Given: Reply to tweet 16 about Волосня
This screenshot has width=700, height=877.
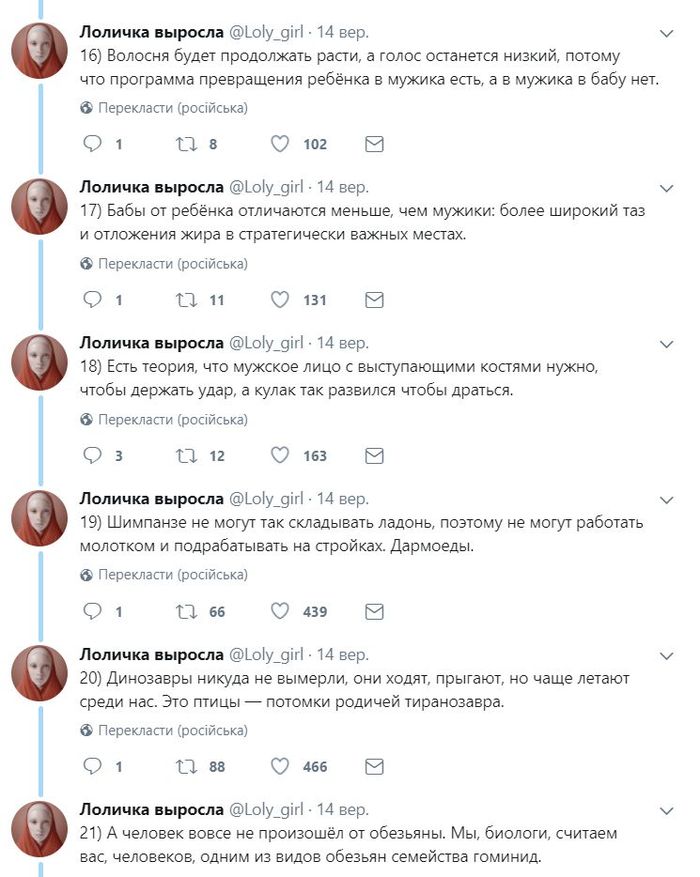Looking at the screenshot, I should click(x=92, y=144).
